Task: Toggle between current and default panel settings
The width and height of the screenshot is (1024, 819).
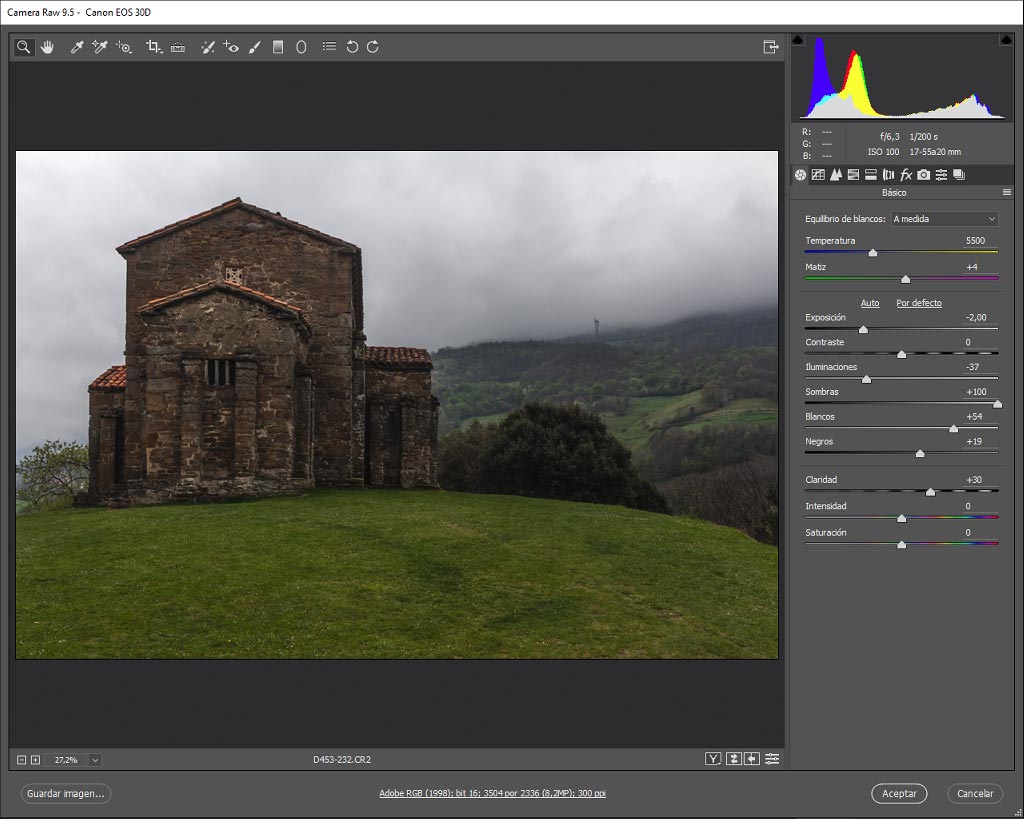Action: (x=772, y=759)
